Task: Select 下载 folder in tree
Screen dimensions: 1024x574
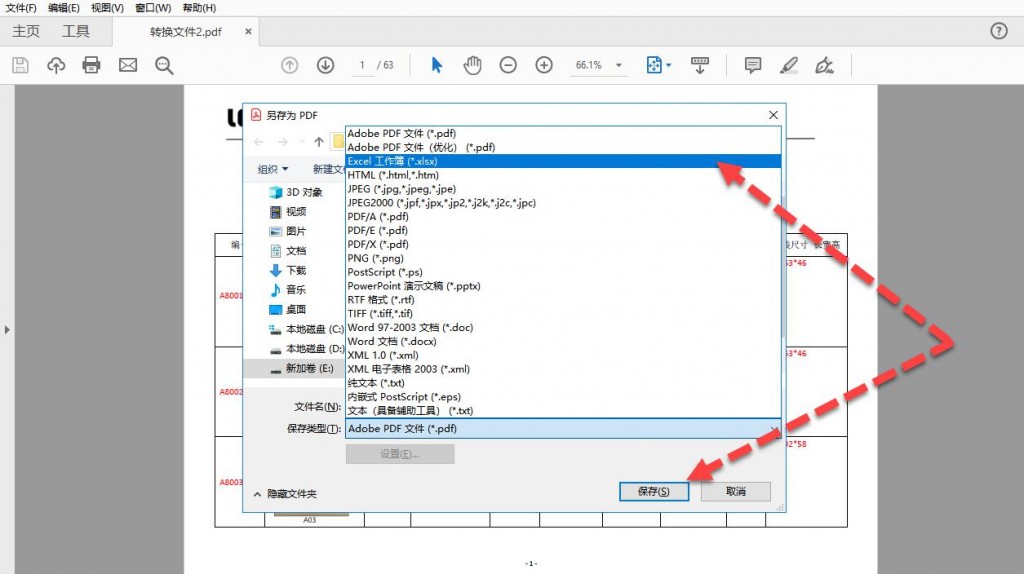Action: point(288,270)
